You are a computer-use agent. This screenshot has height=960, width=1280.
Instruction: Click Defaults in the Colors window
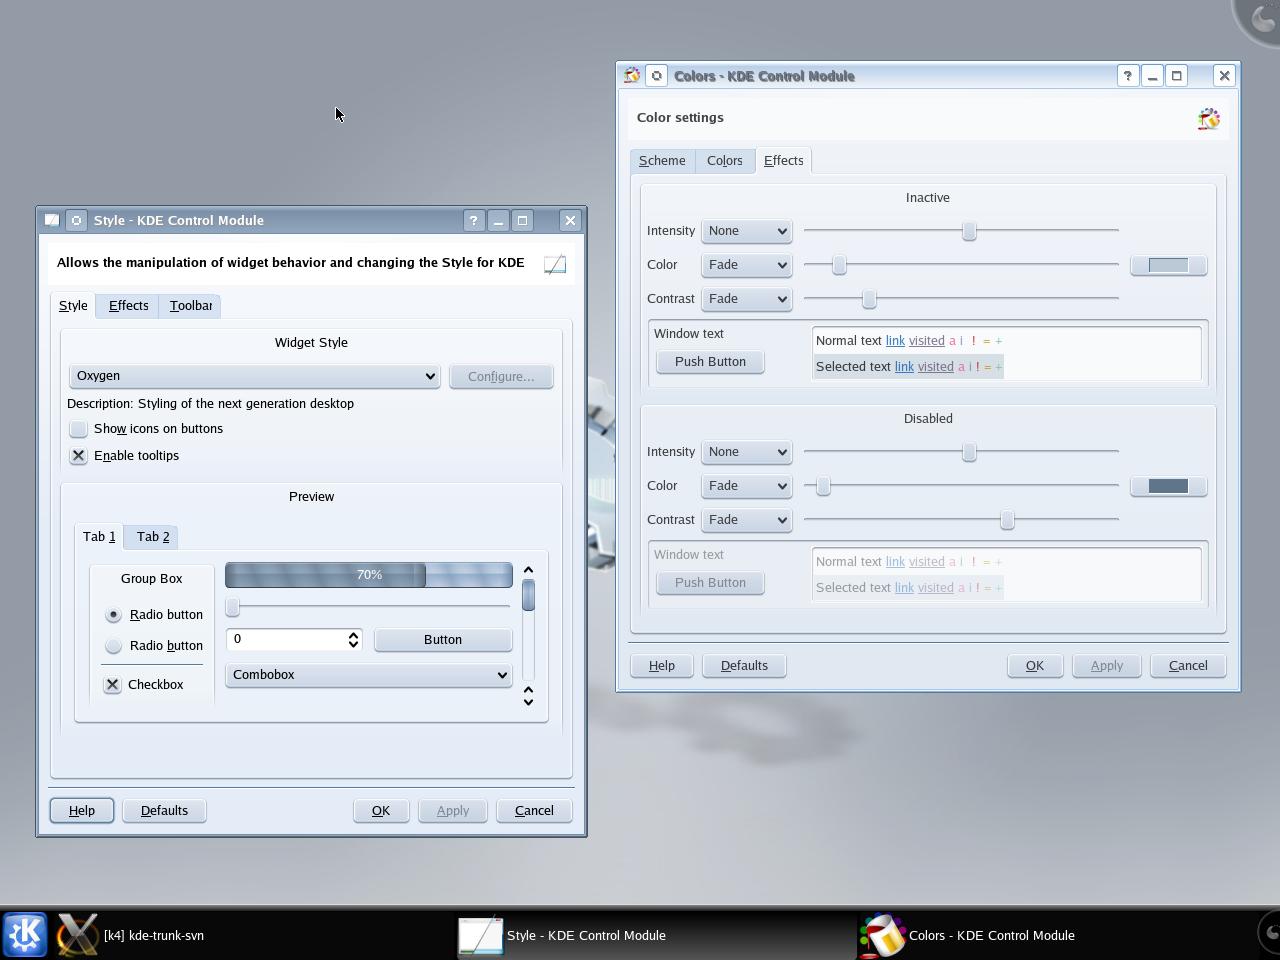[x=744, y=666]
